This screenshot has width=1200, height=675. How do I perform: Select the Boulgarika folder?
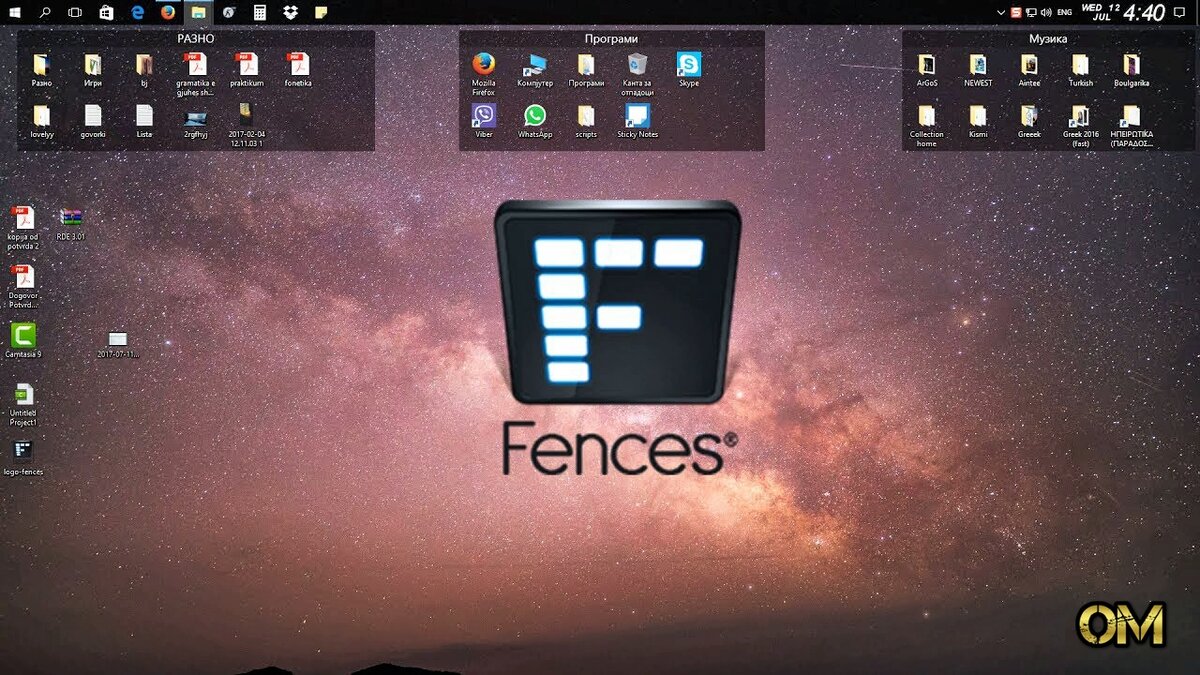click(1131, 70)
